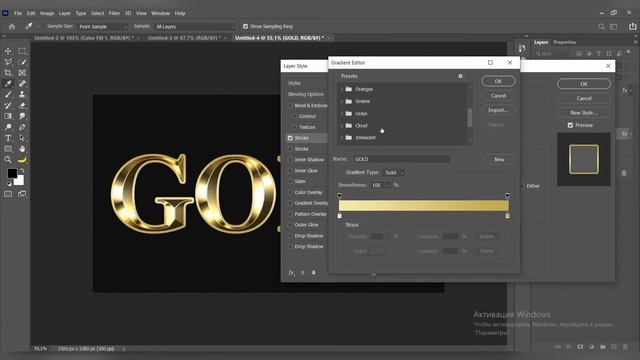Open the Filter menu
Screen dimensions: 640x360
pos(114,13)
